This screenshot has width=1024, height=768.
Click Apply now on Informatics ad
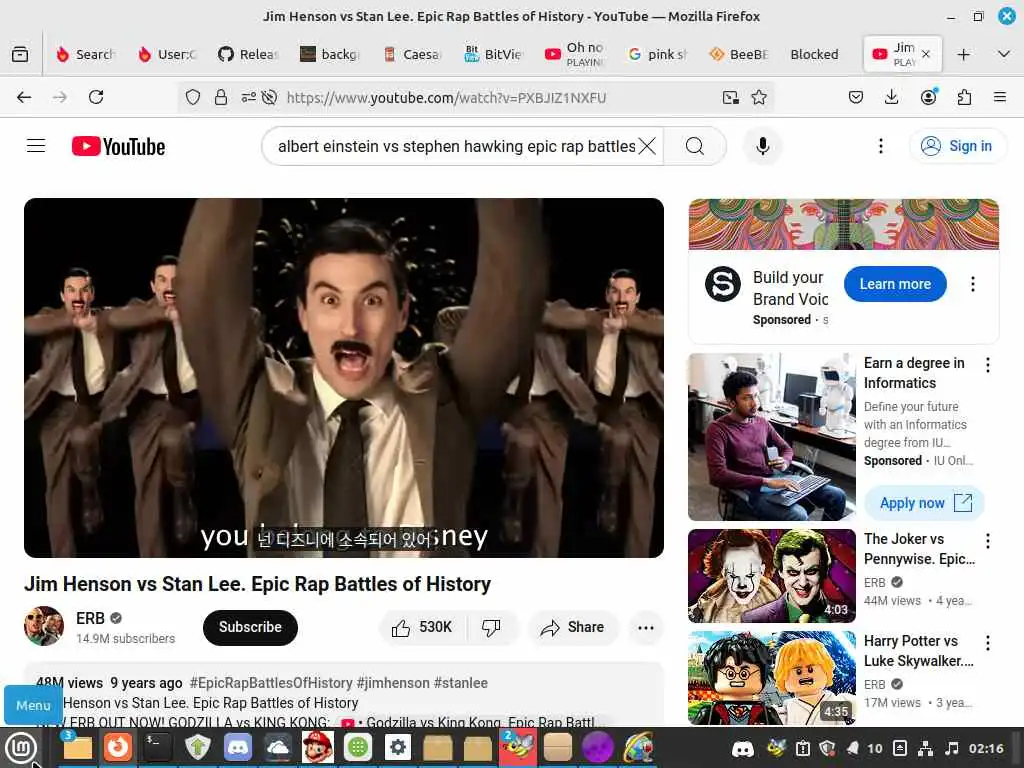point(924,503)
